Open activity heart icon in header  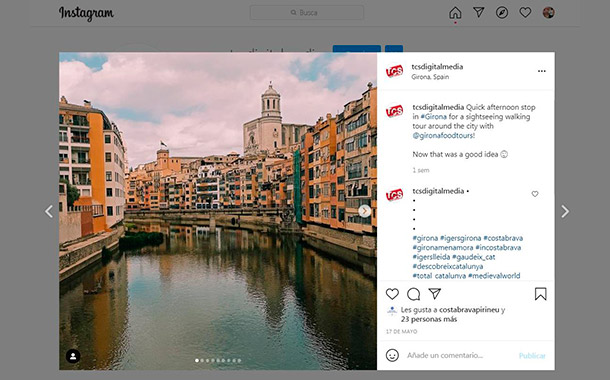click(525, 12)
